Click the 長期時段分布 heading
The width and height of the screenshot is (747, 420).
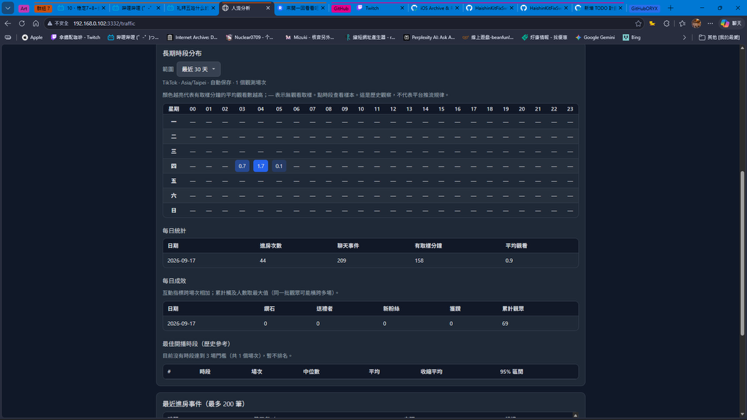point(182,53)
